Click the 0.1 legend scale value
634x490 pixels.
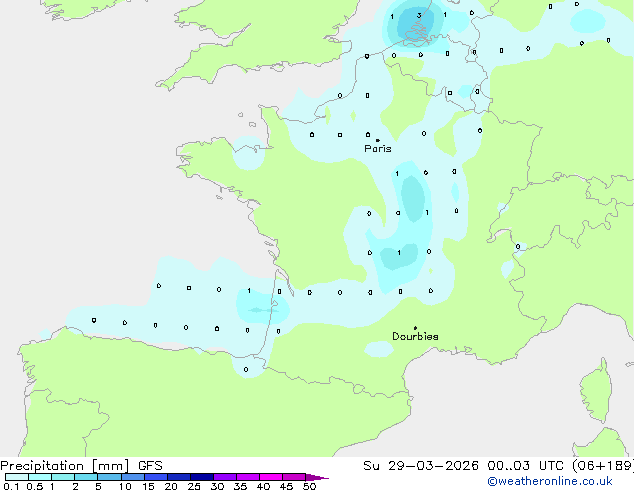click(11, 486)
